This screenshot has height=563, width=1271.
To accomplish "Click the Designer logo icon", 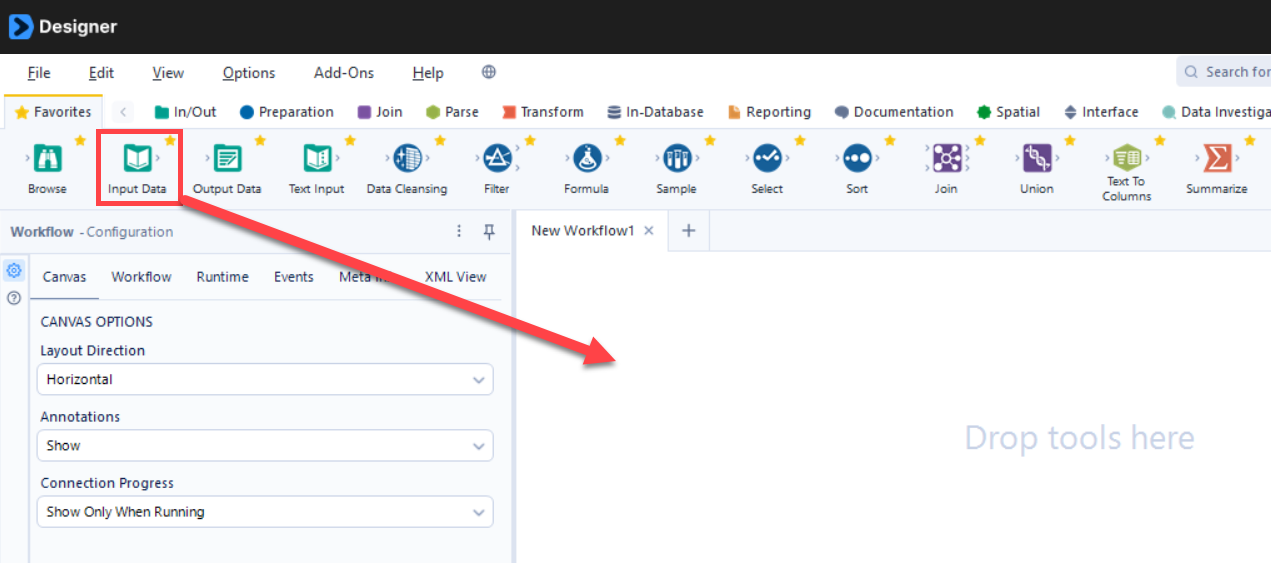I will coord(21,26).
